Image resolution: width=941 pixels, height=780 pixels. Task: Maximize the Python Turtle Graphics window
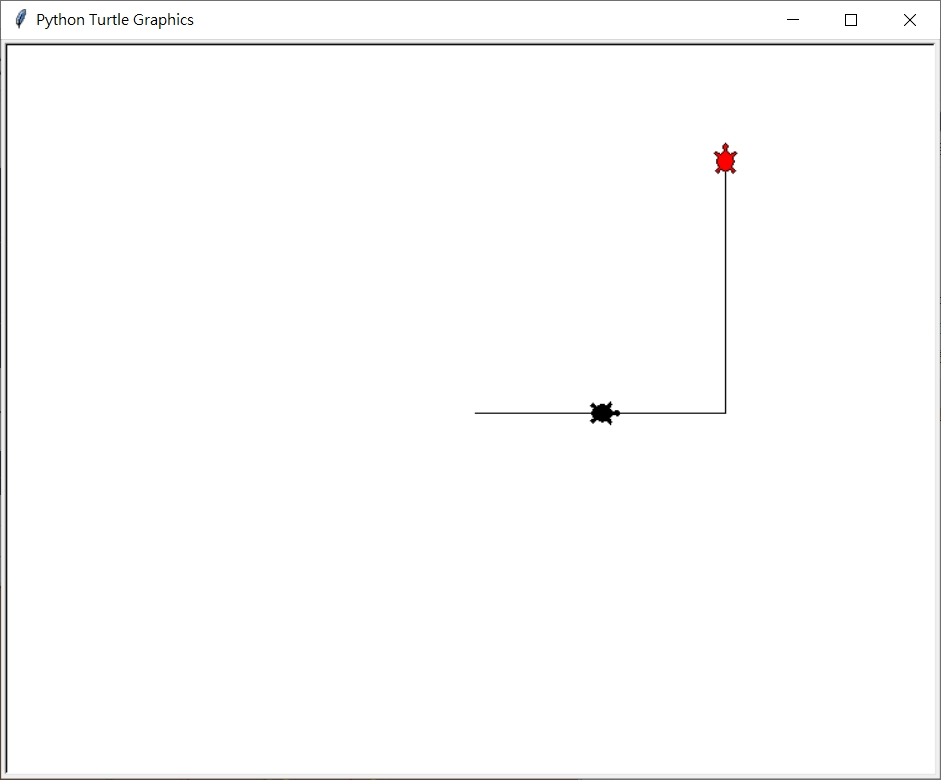coord(851,20)
